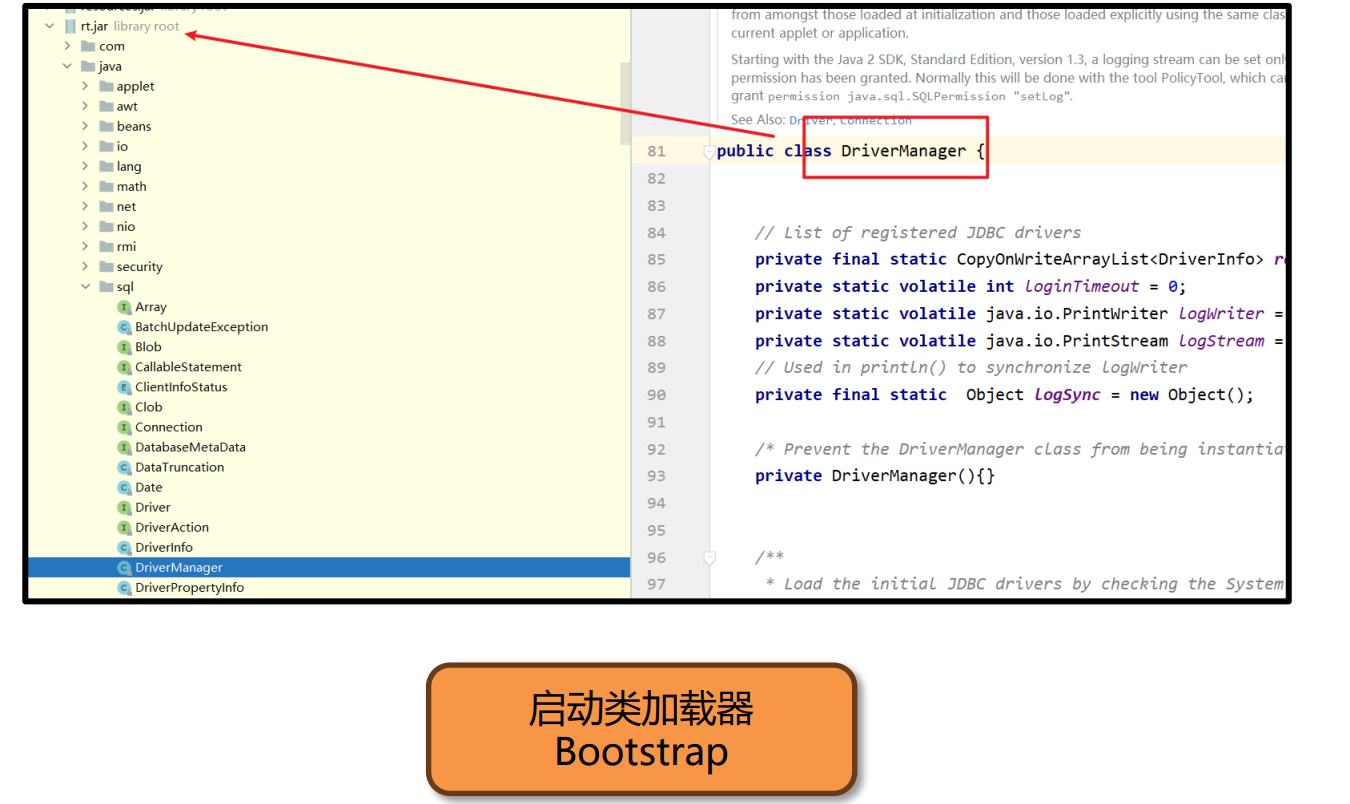This screenshot has width=1350, height=804.
Task: Select the DriverInfo tree item
Action: tap(164, 547)
